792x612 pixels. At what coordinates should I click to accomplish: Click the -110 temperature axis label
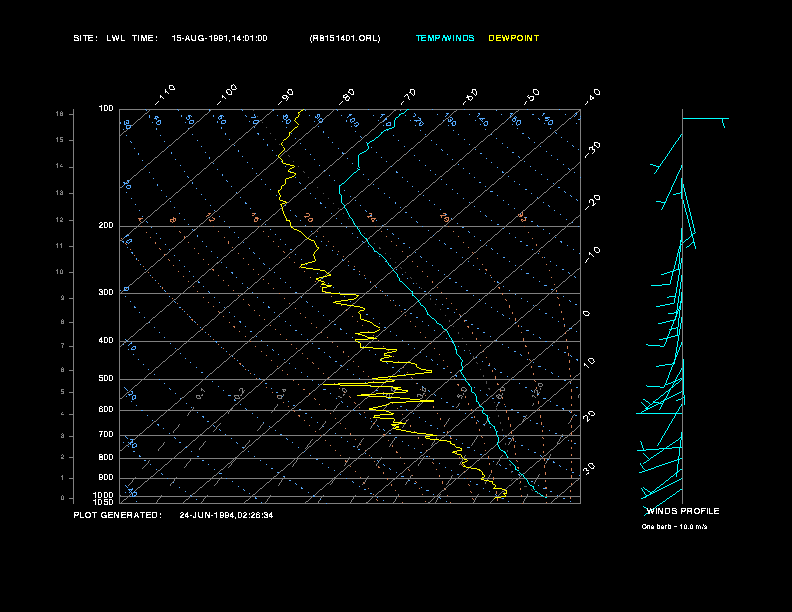(165, 95)
